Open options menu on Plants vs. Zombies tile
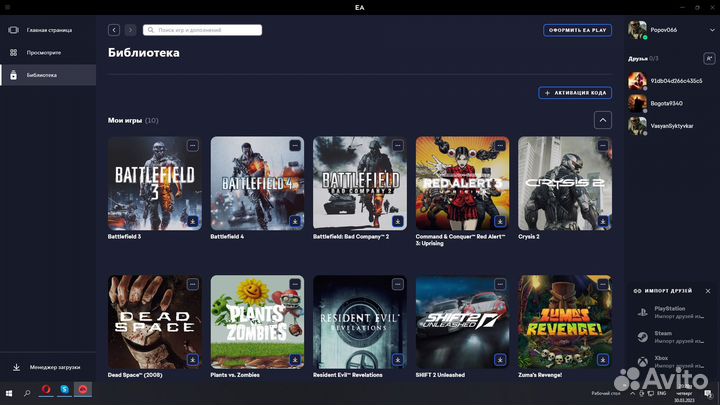 pyautogui.click(x=295, y=284)
